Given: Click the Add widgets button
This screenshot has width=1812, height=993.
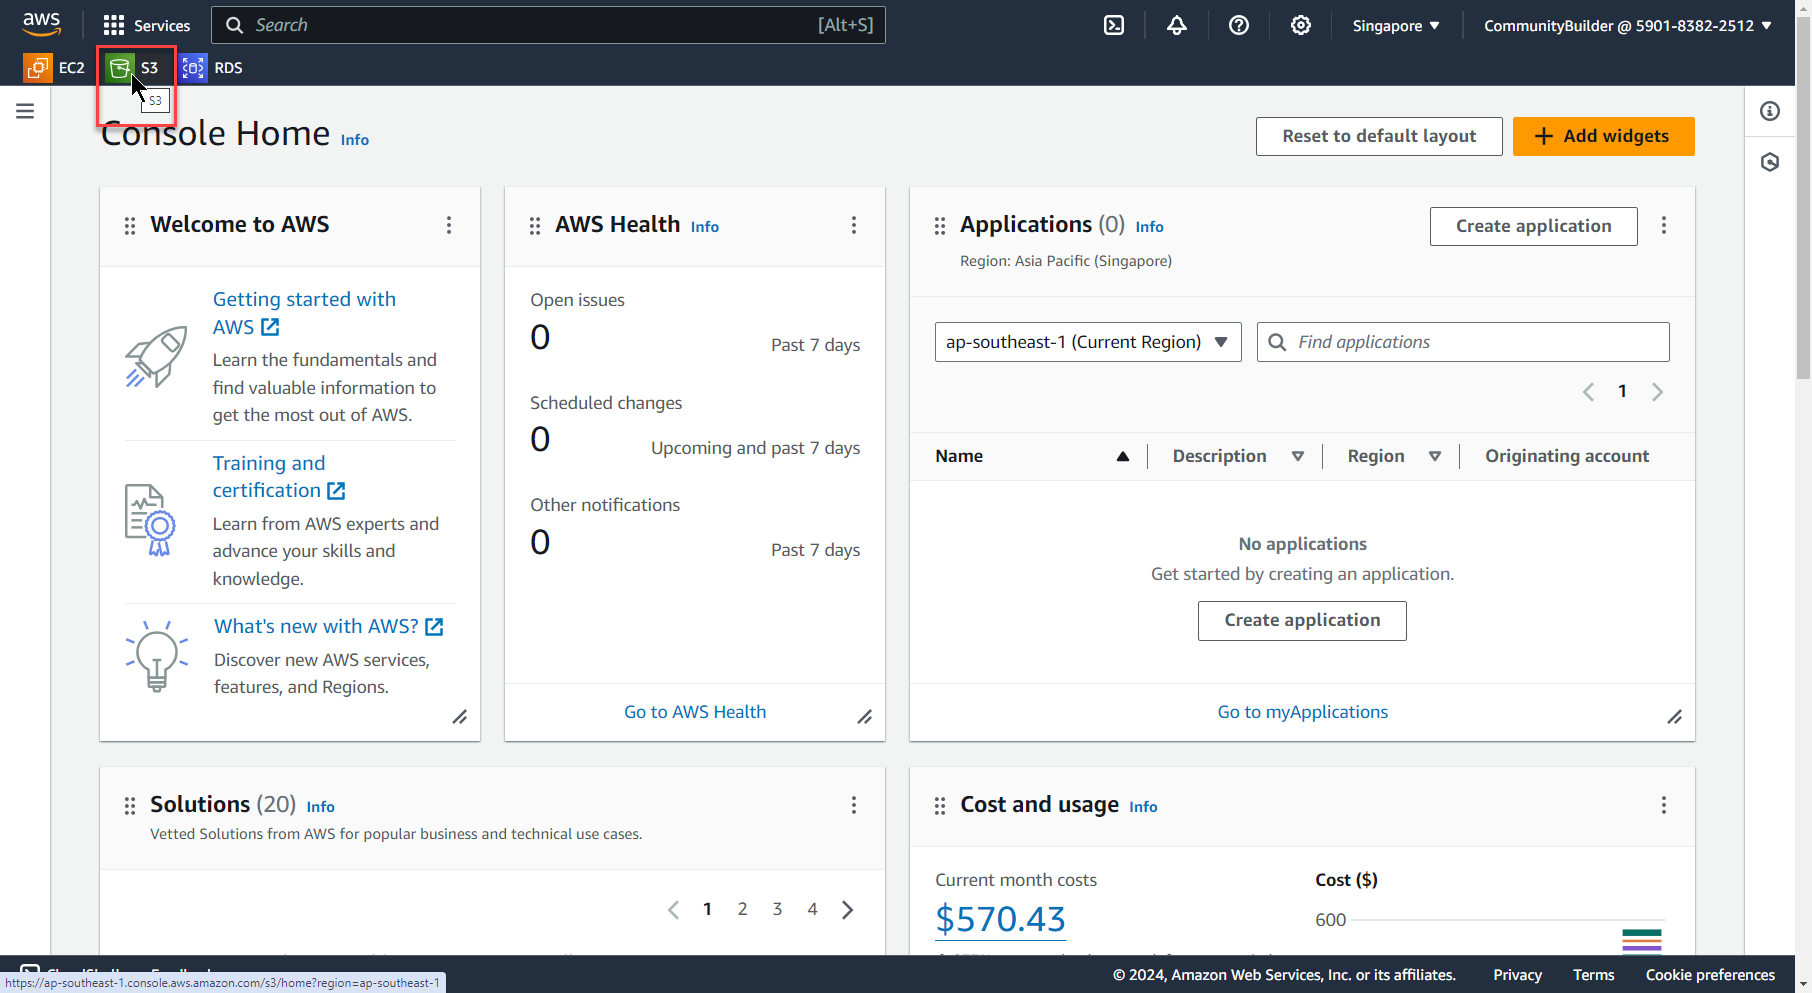Looking at the screenshot, I should coord(1603,136).
